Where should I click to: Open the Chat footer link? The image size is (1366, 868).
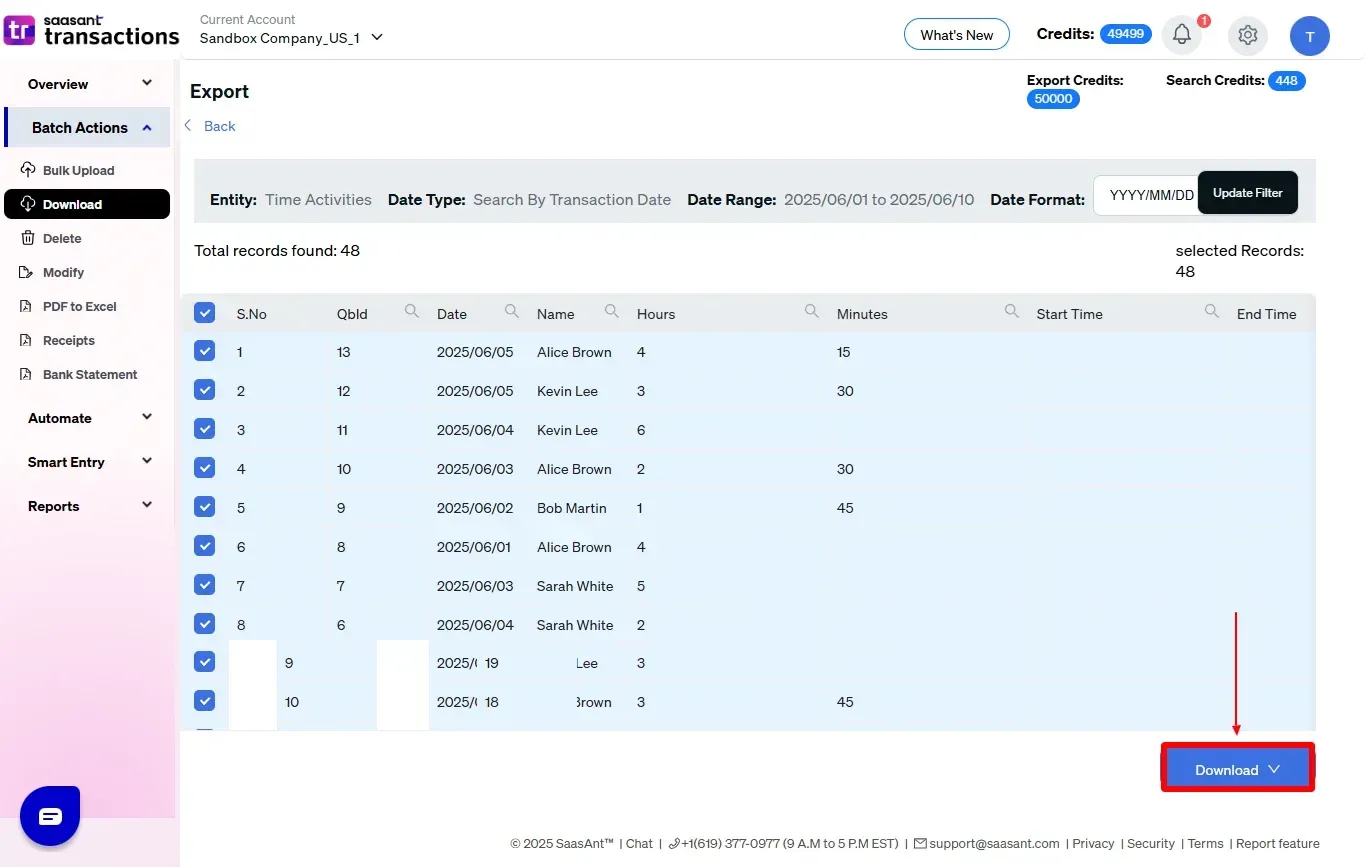(x=639, y=843)
